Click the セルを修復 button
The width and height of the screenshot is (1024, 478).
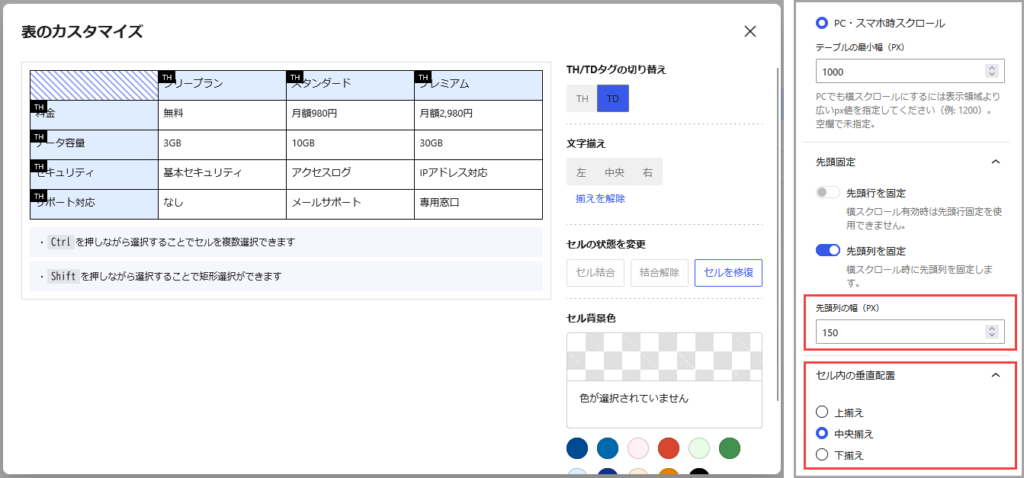(x=729, y=273)
